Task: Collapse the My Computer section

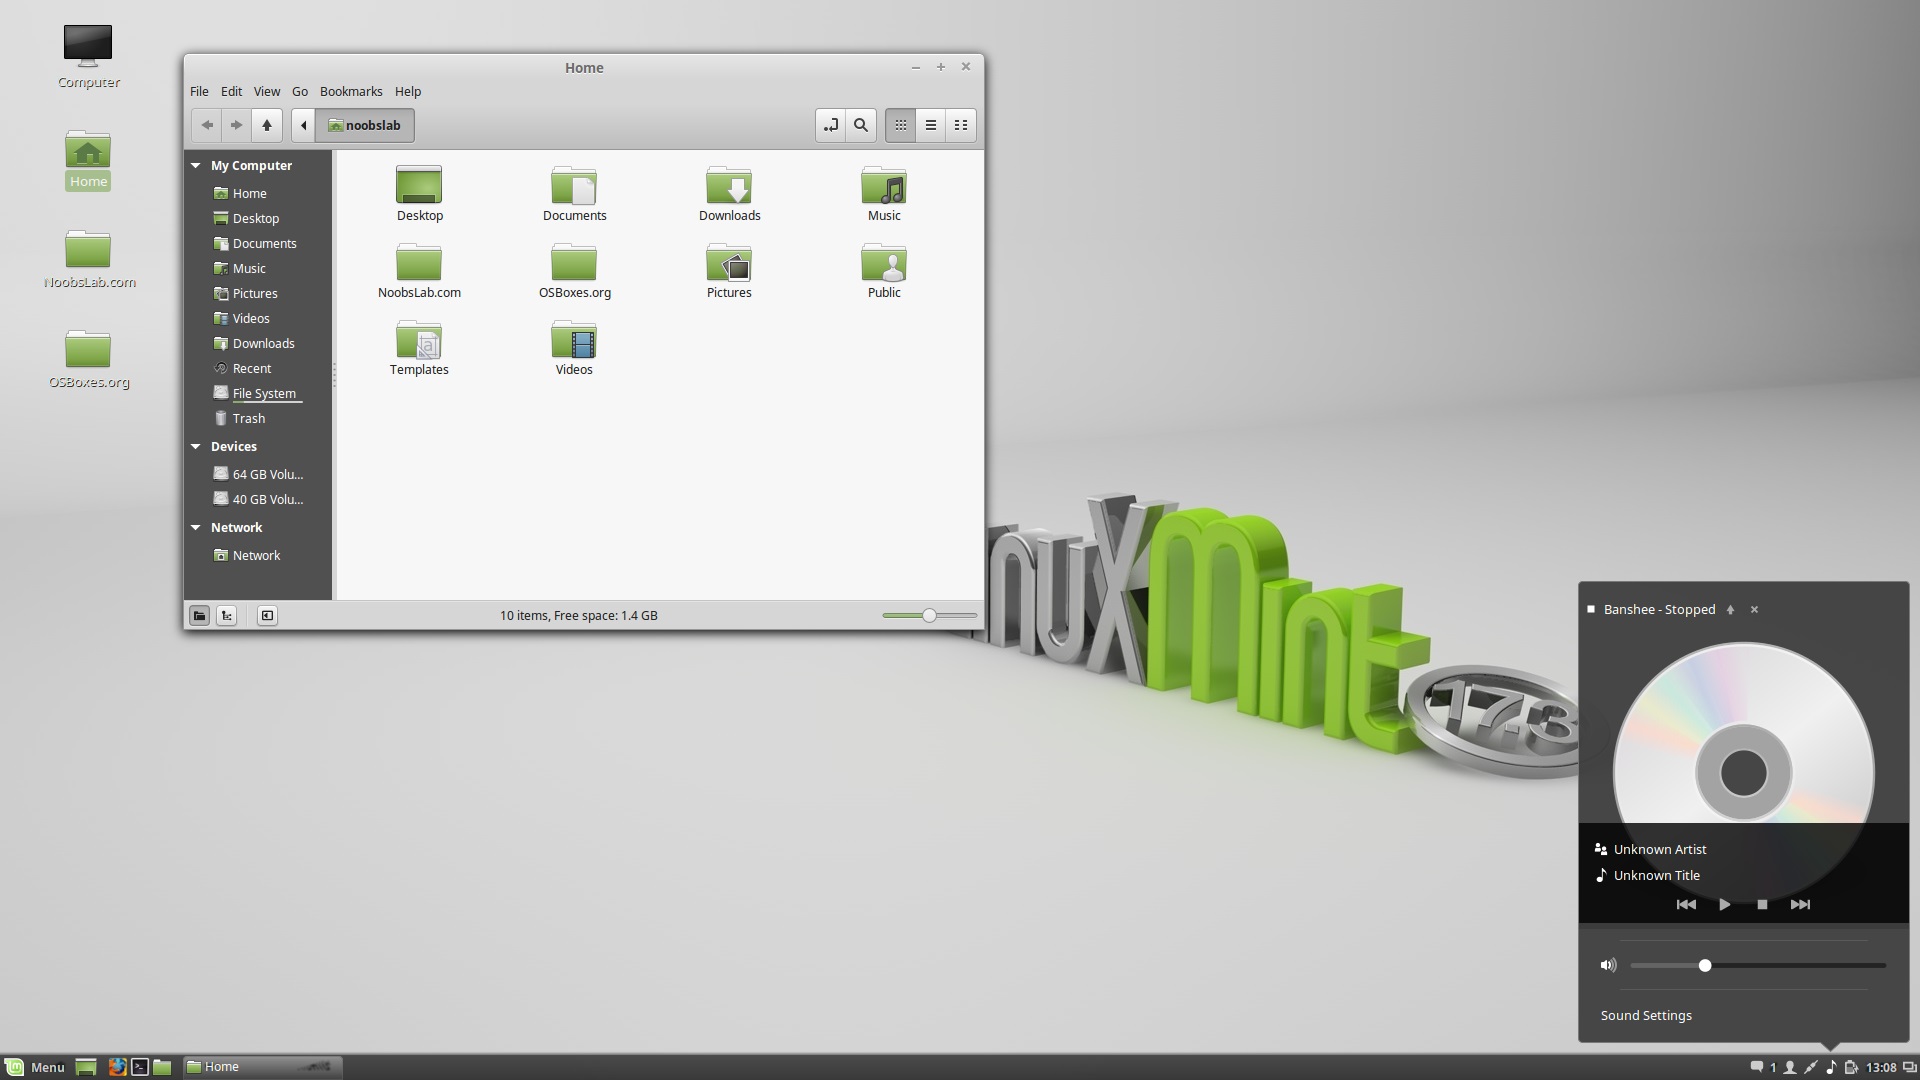Action: coord(196,165)
